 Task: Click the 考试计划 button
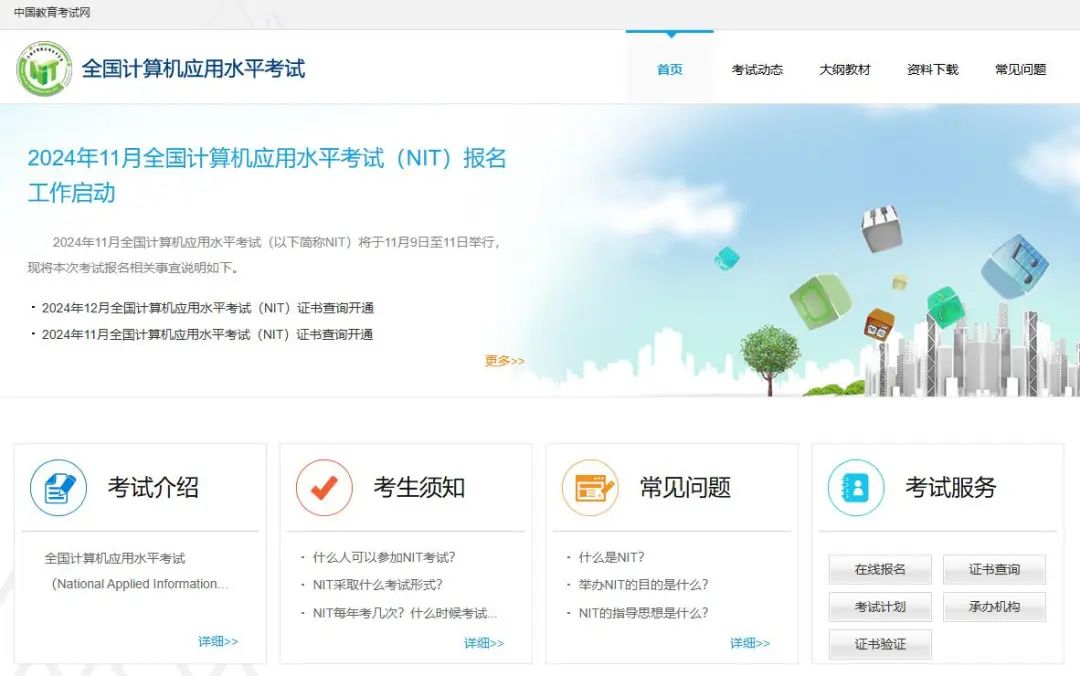[879, 607]
